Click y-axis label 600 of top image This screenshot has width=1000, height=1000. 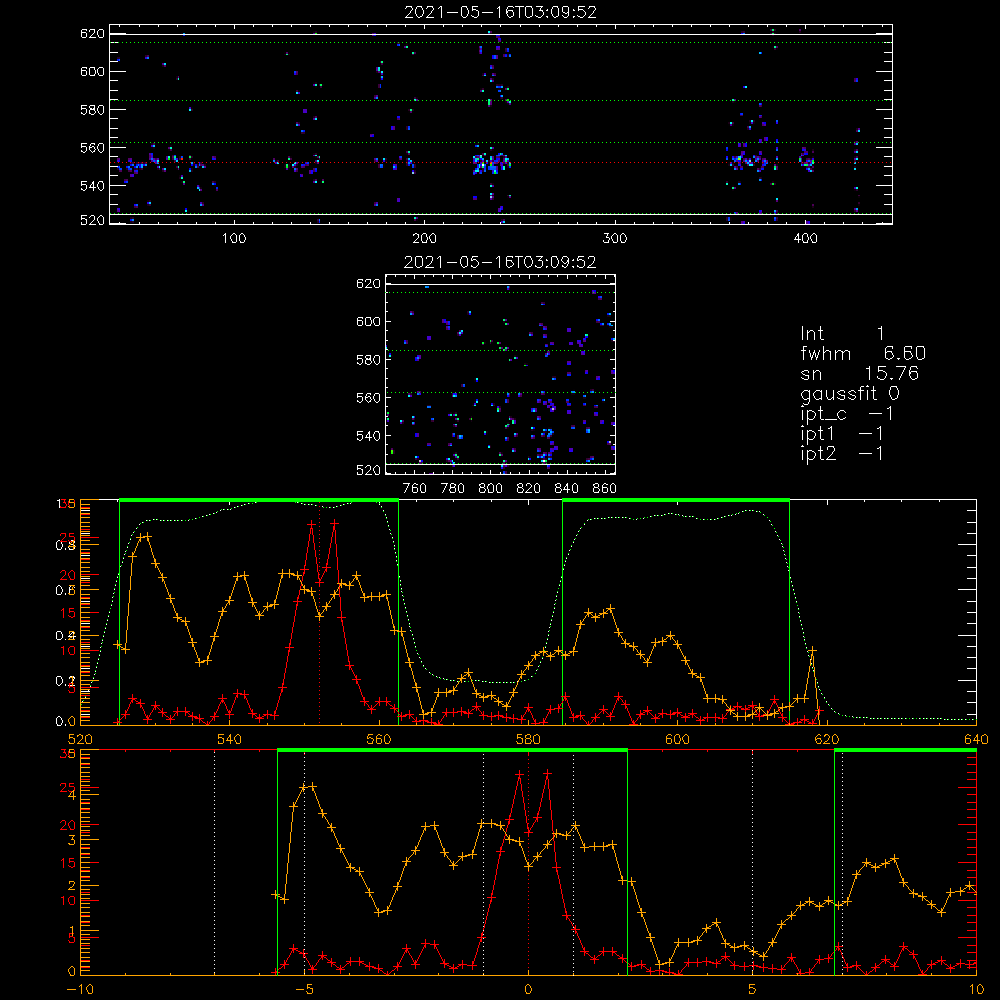pos(92,71)
